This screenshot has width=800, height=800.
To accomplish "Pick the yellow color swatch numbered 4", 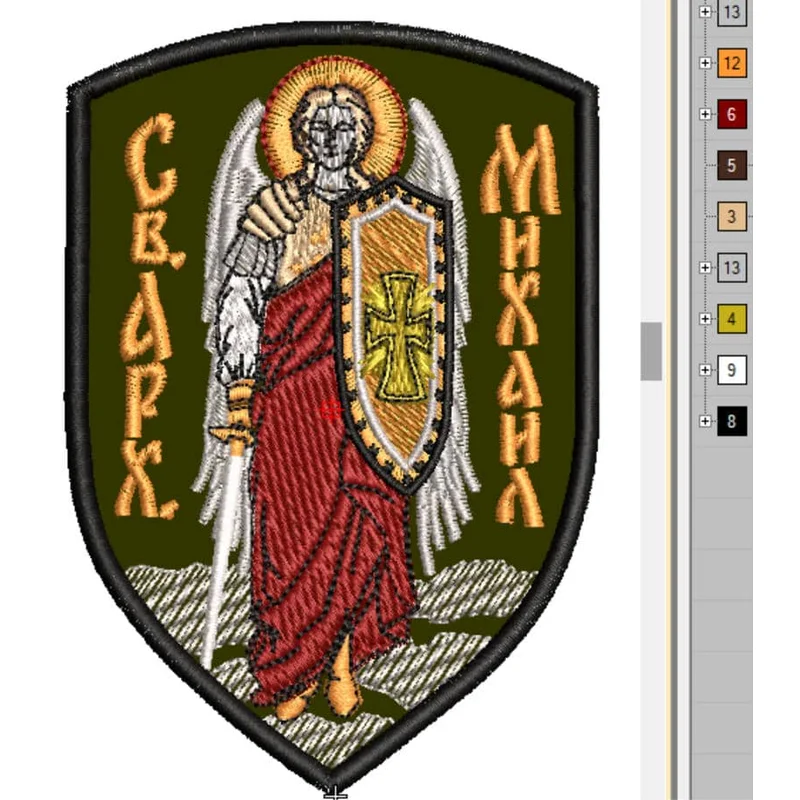I will pos(732,319).
